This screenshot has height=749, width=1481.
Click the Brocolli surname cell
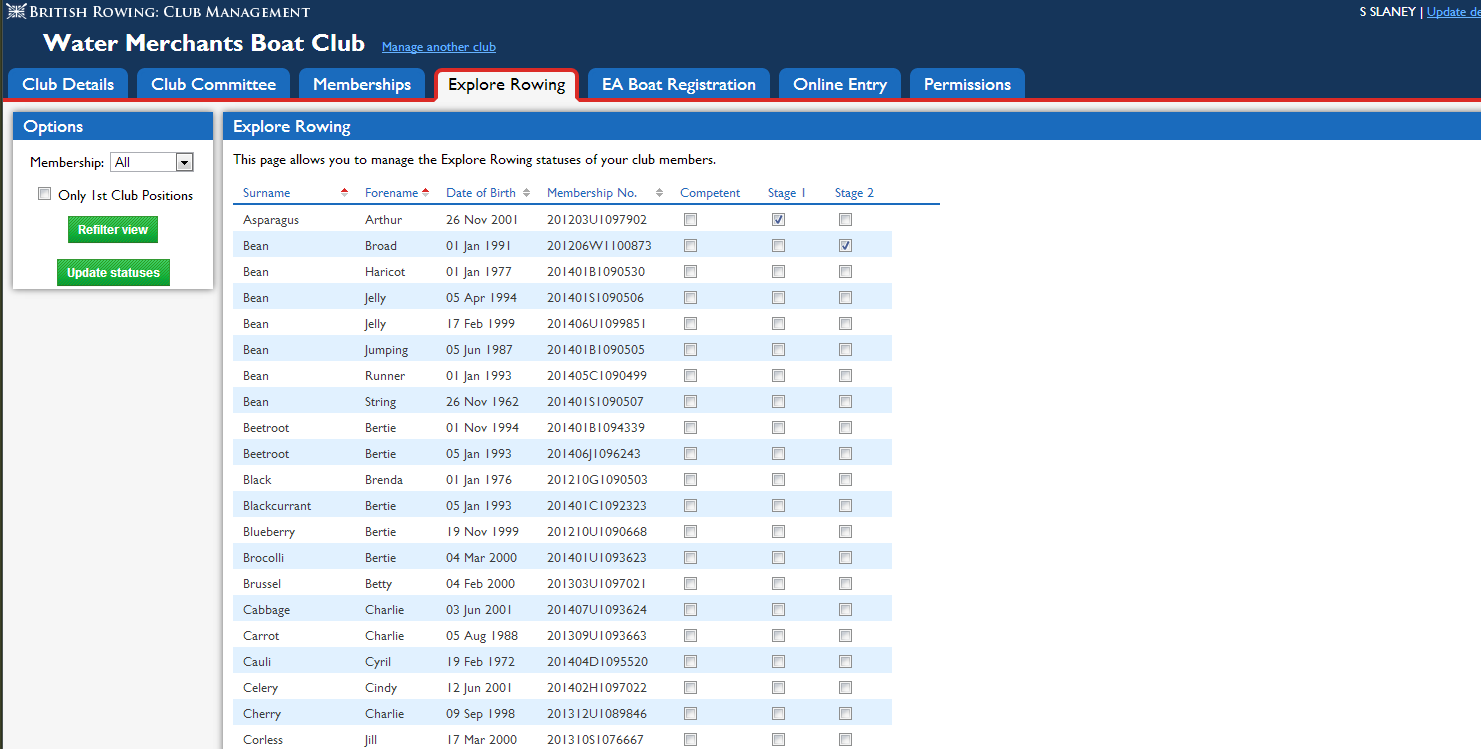tap(263, 558)
